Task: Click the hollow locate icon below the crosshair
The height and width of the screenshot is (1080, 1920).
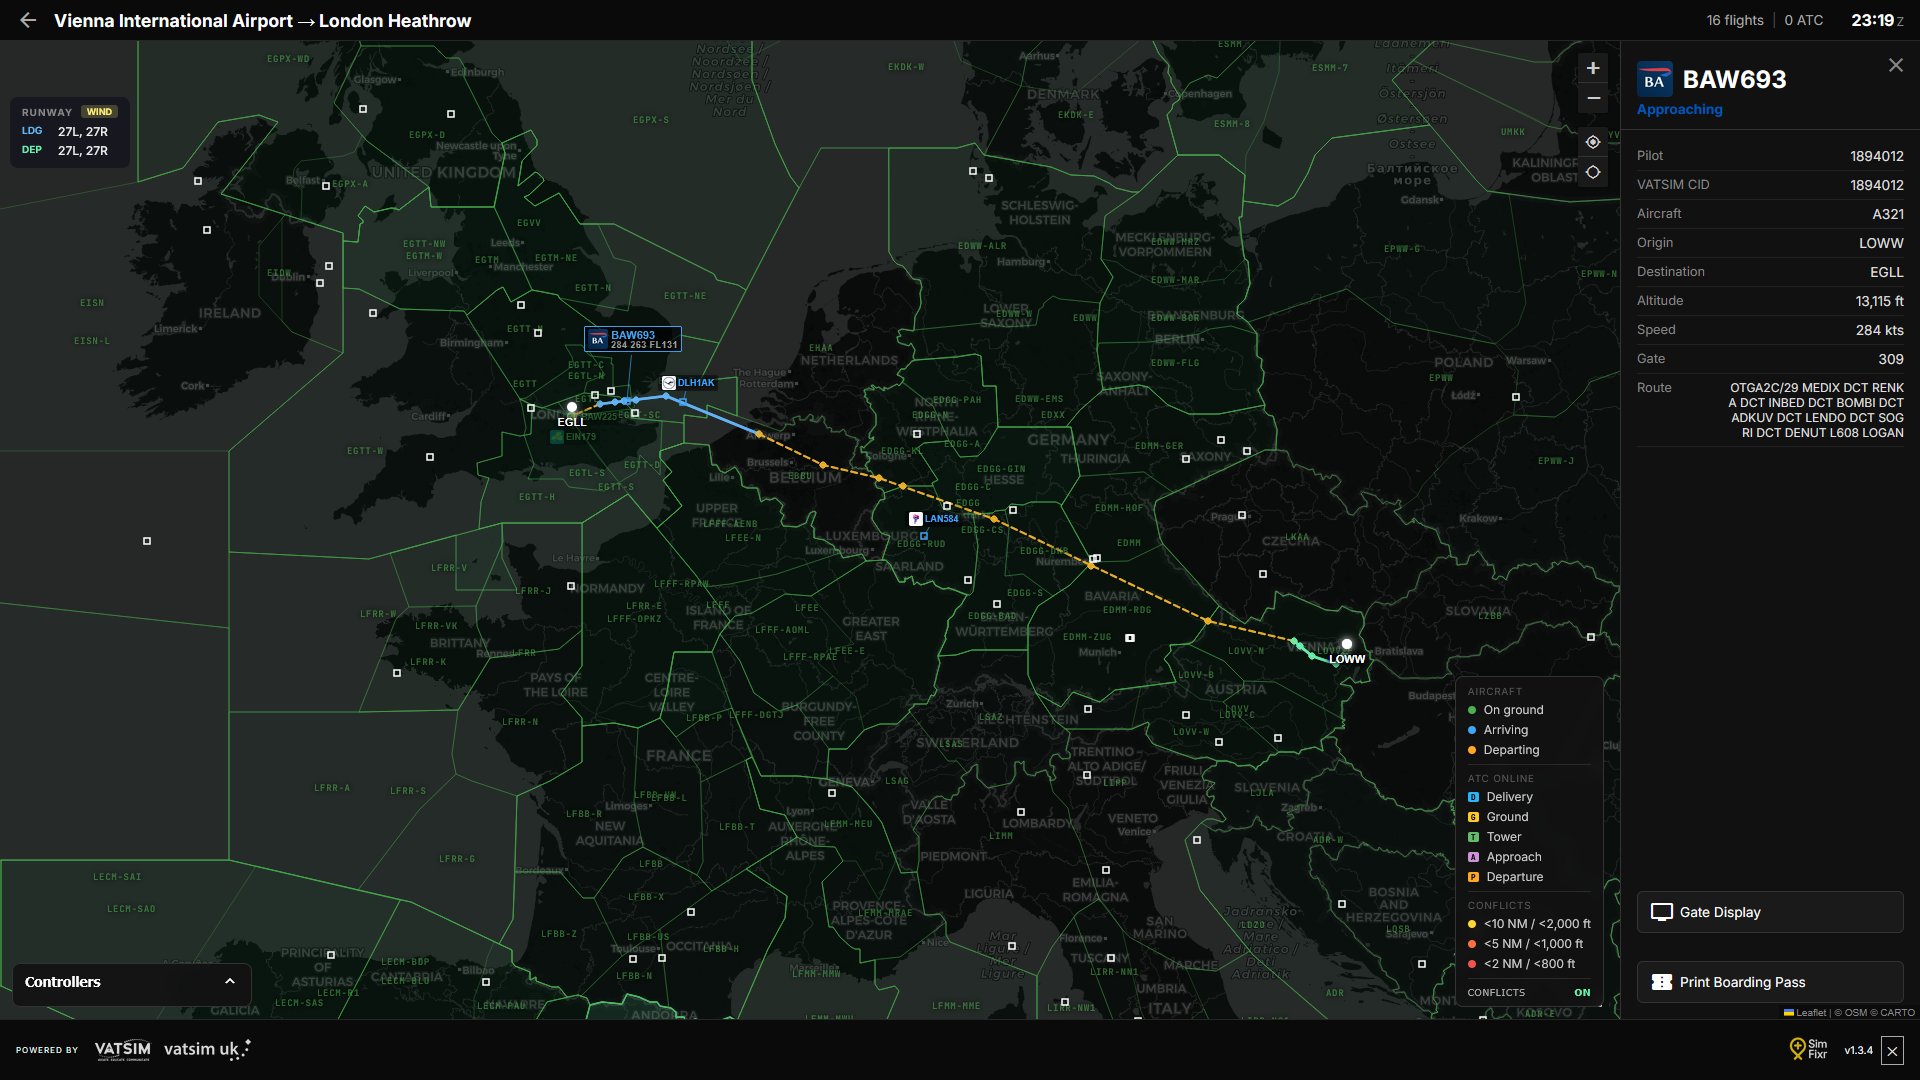Action: pyautogui.click(x=1593, y=172)
